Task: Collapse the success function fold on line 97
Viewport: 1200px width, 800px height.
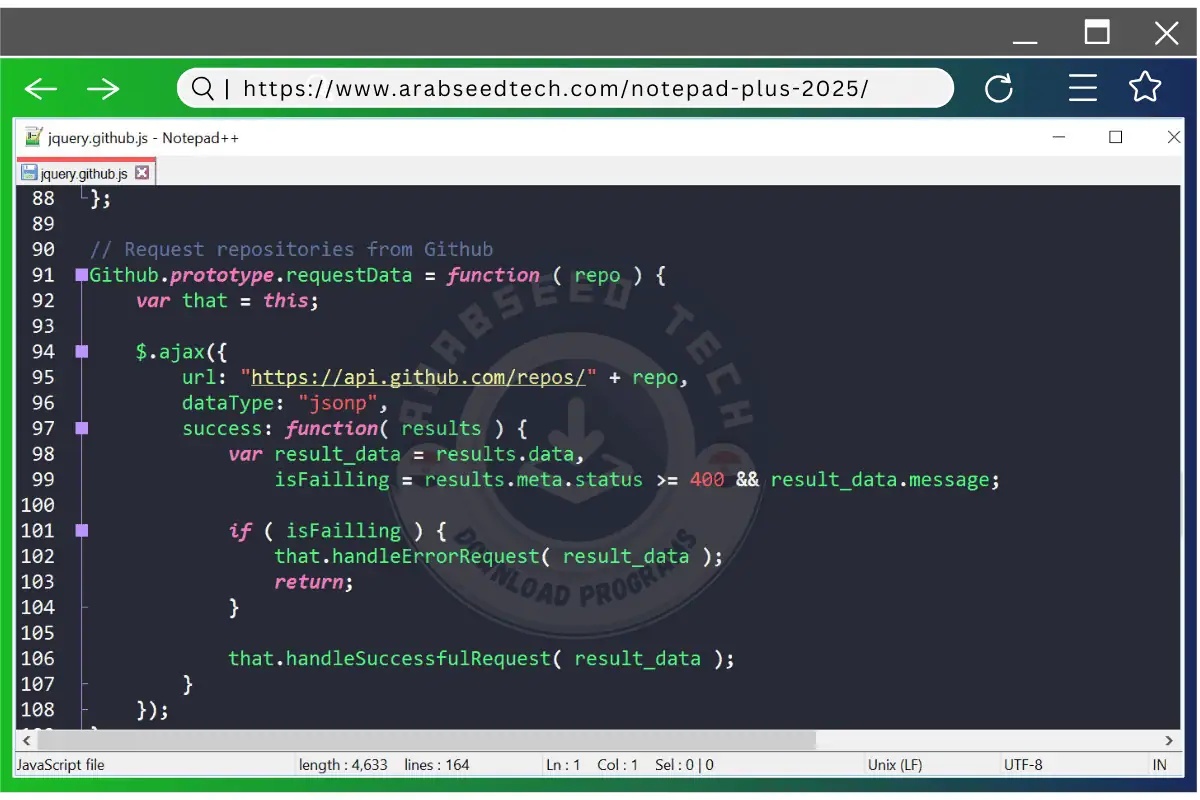Action: click(82, 429)
